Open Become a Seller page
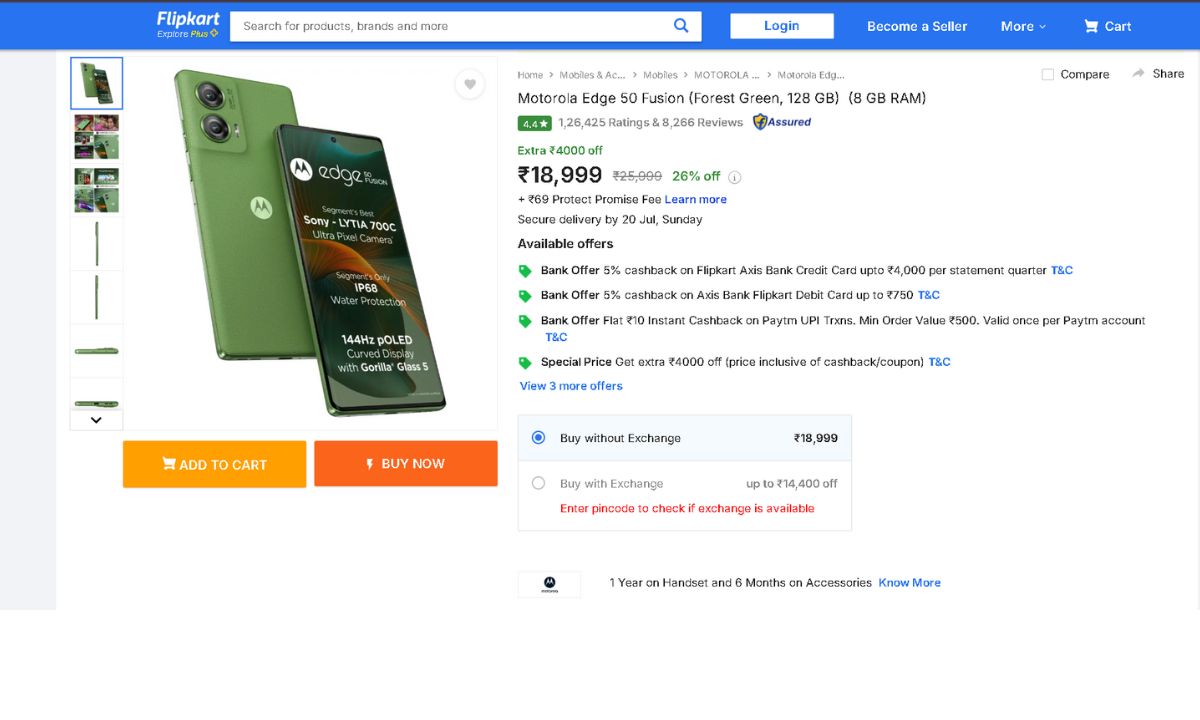 tap(917, 26)
